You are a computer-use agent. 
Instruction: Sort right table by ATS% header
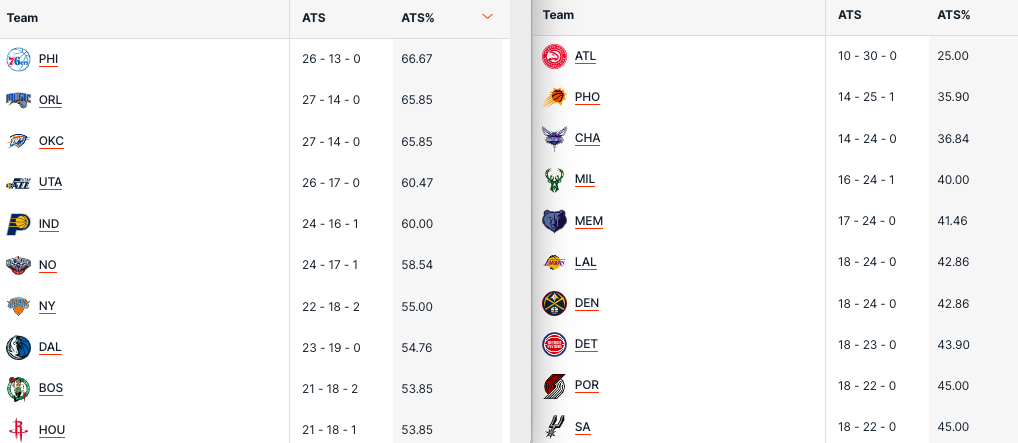coord(954,15)
